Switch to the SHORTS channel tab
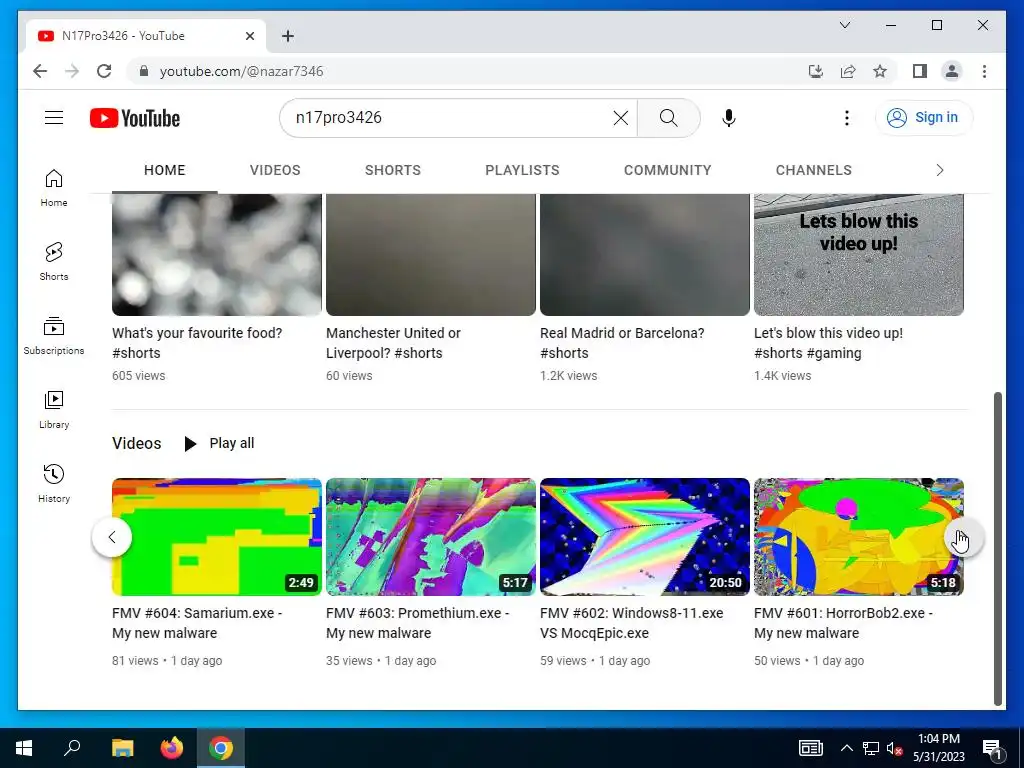The width and height of the screenshot is (1024, 768). pos(392,170)
